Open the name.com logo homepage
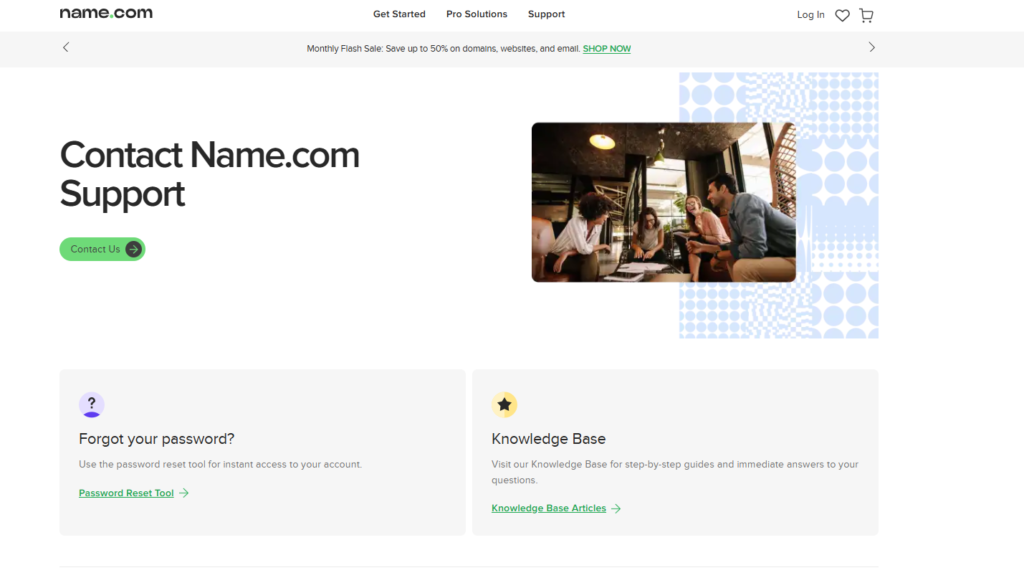 coord(106,13)
